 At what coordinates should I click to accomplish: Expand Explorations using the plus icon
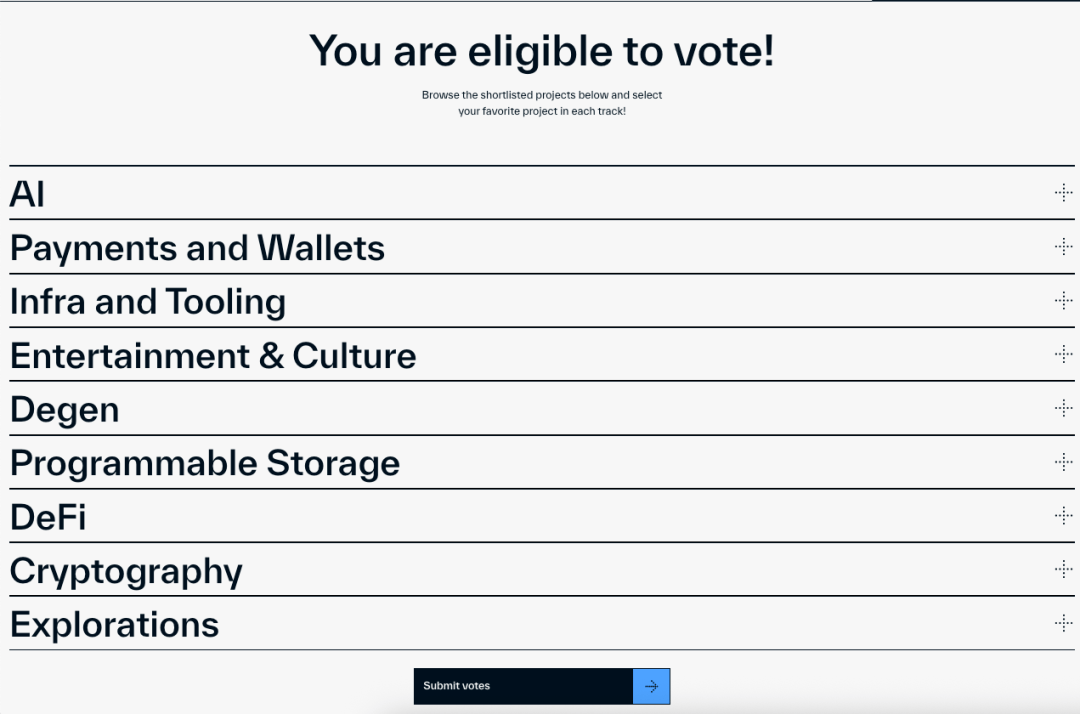[x=1063, y=623]
